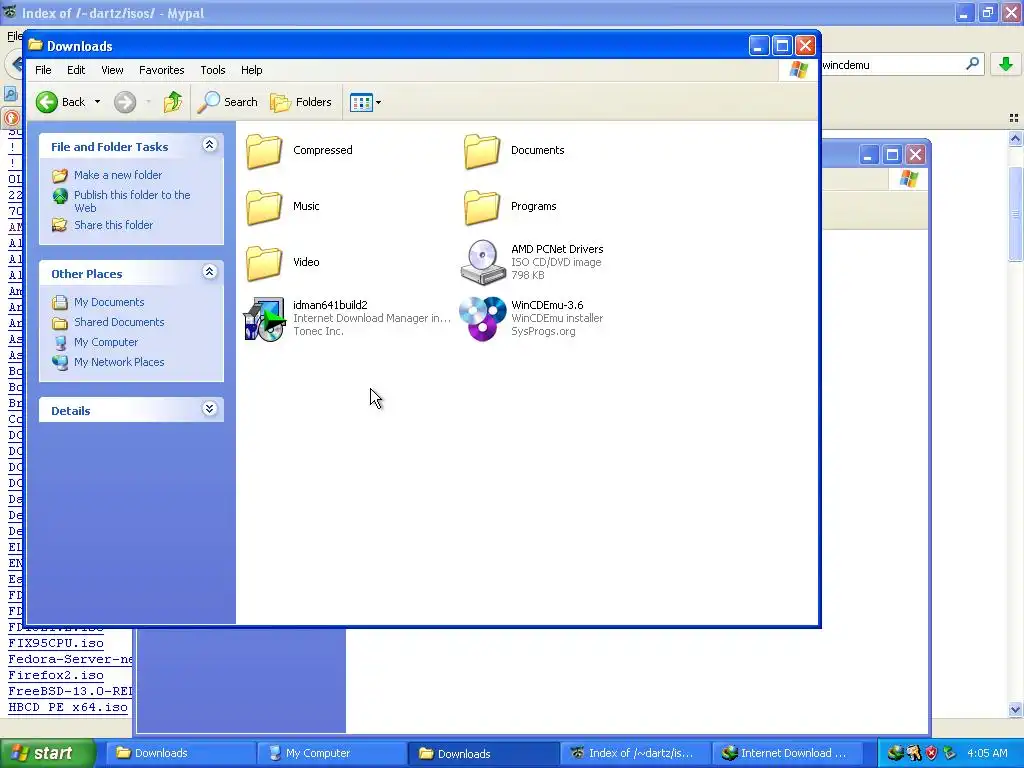Screen dimensions: 1024x768
Task: Toggle the Folders pane
Action: (x=301, y=102)
